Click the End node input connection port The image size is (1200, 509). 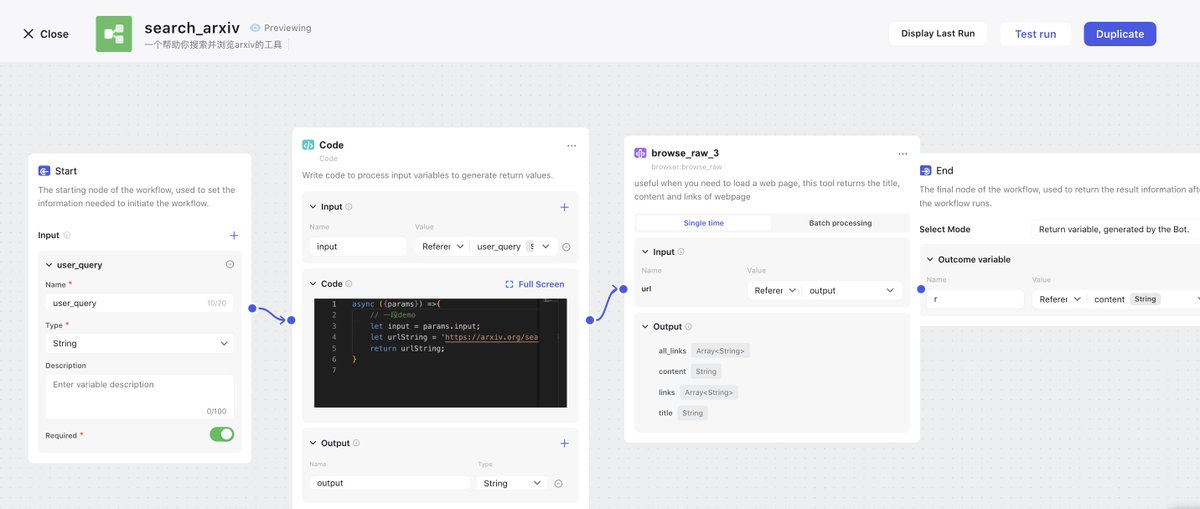click(x=920, y=290)
